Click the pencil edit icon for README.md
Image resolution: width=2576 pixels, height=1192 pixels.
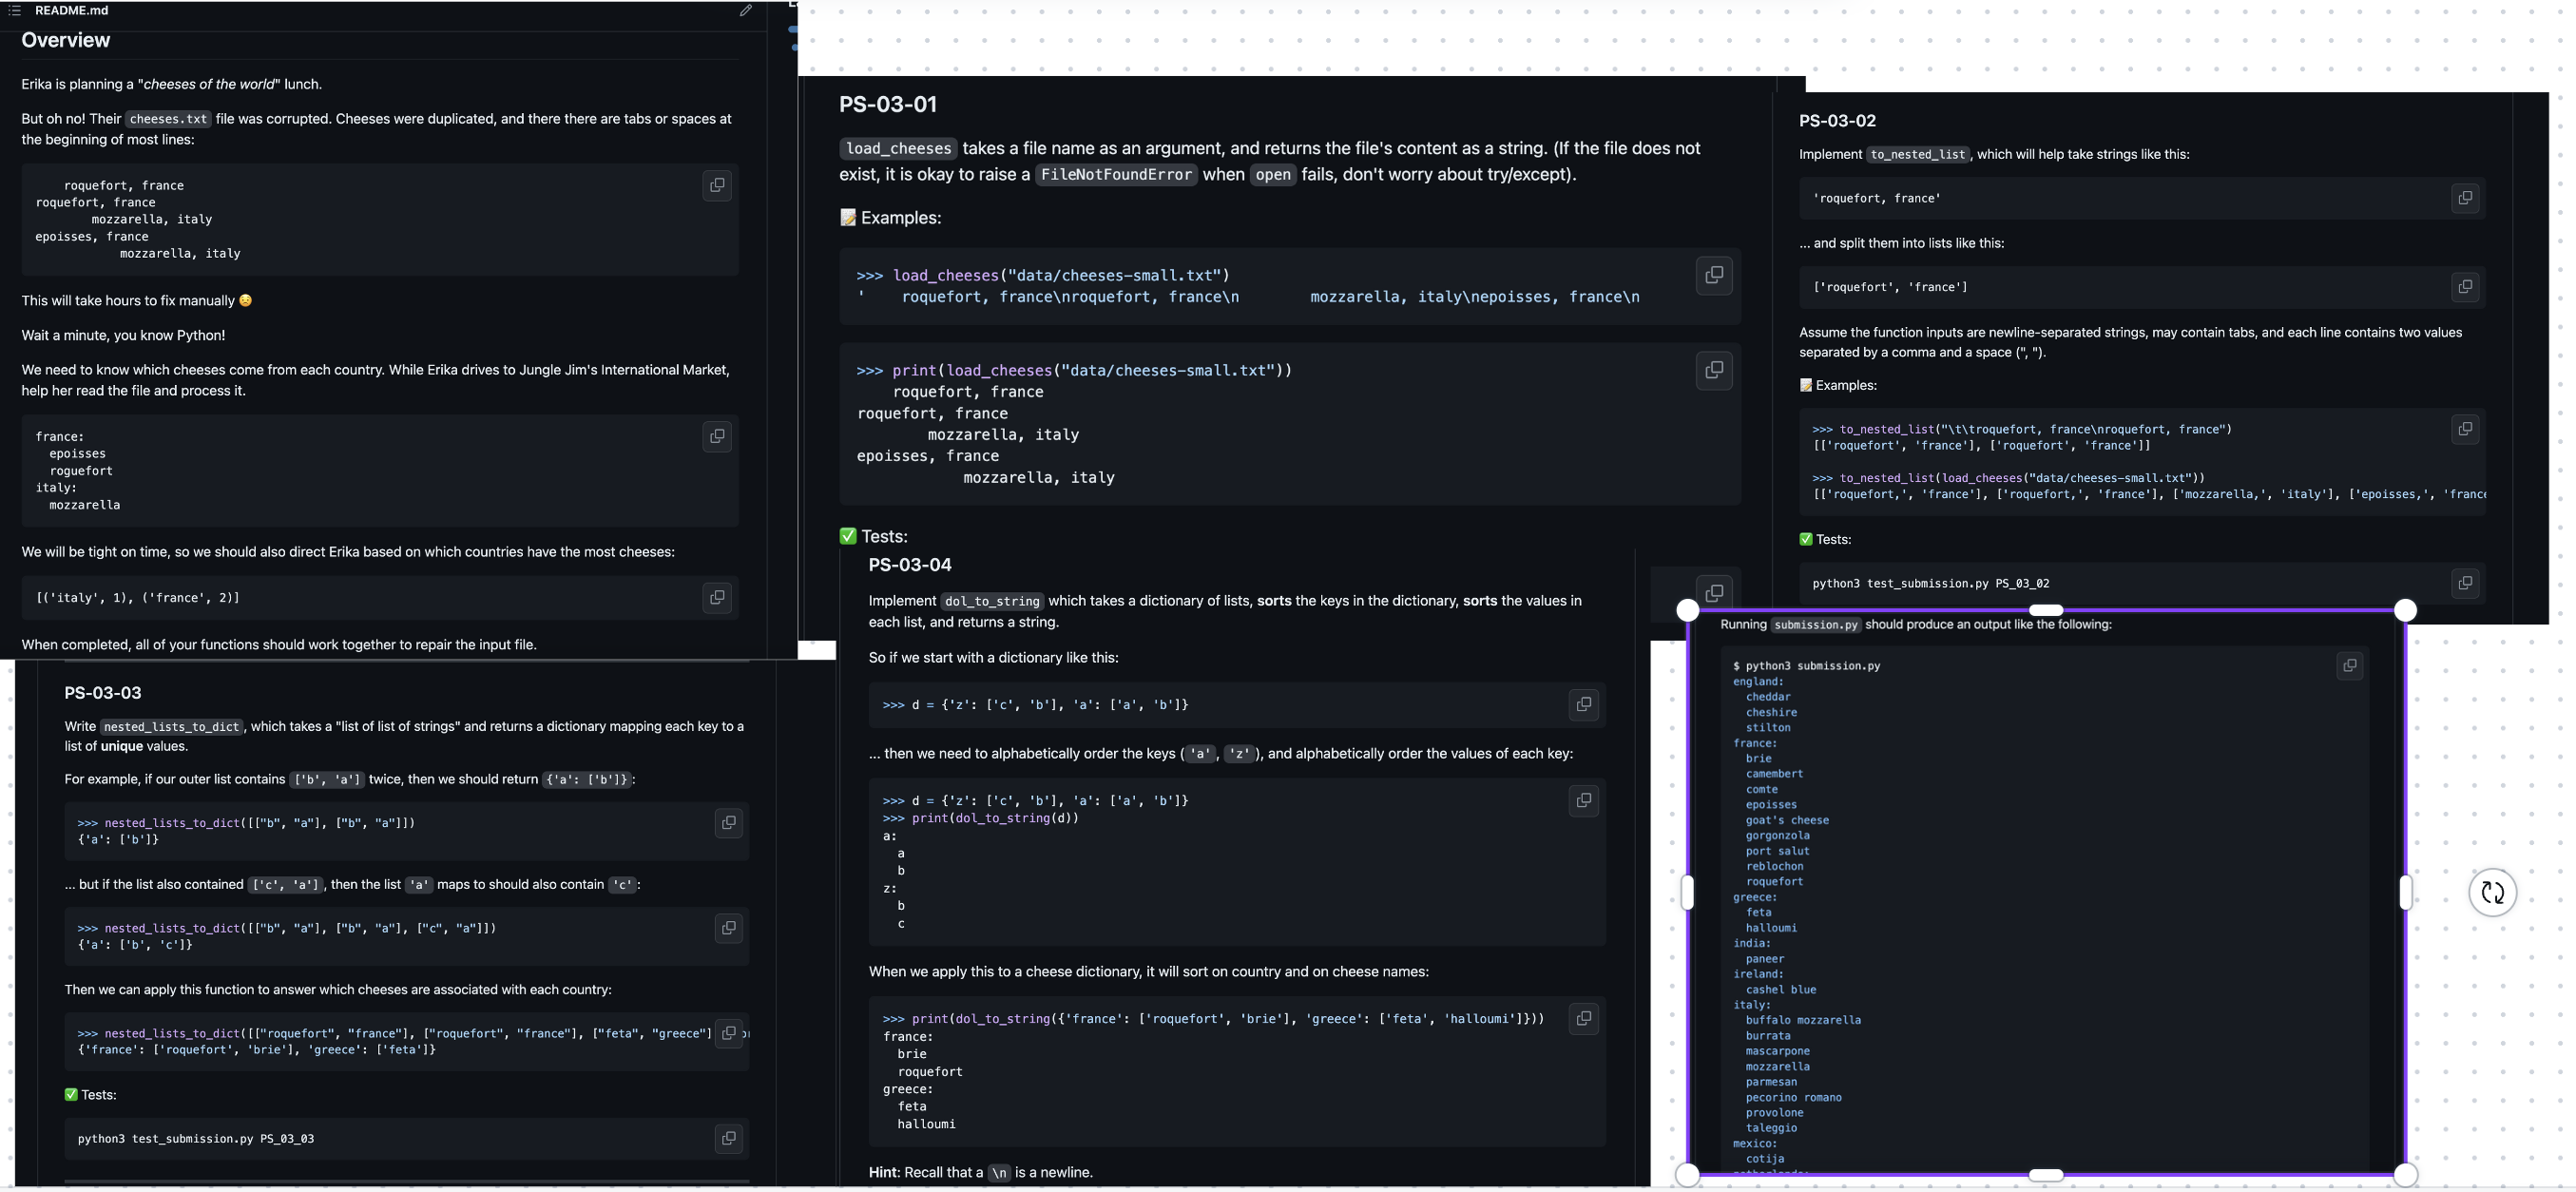745,10
